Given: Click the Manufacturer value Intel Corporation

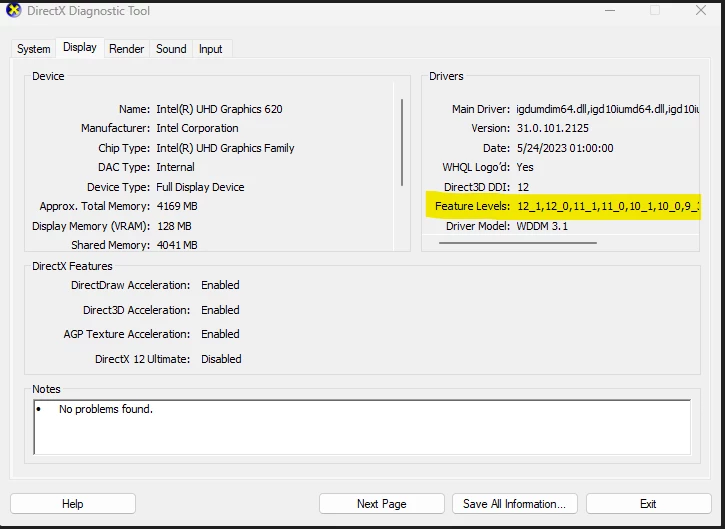Looking at the screenshot, I should [x=197, y=128].
